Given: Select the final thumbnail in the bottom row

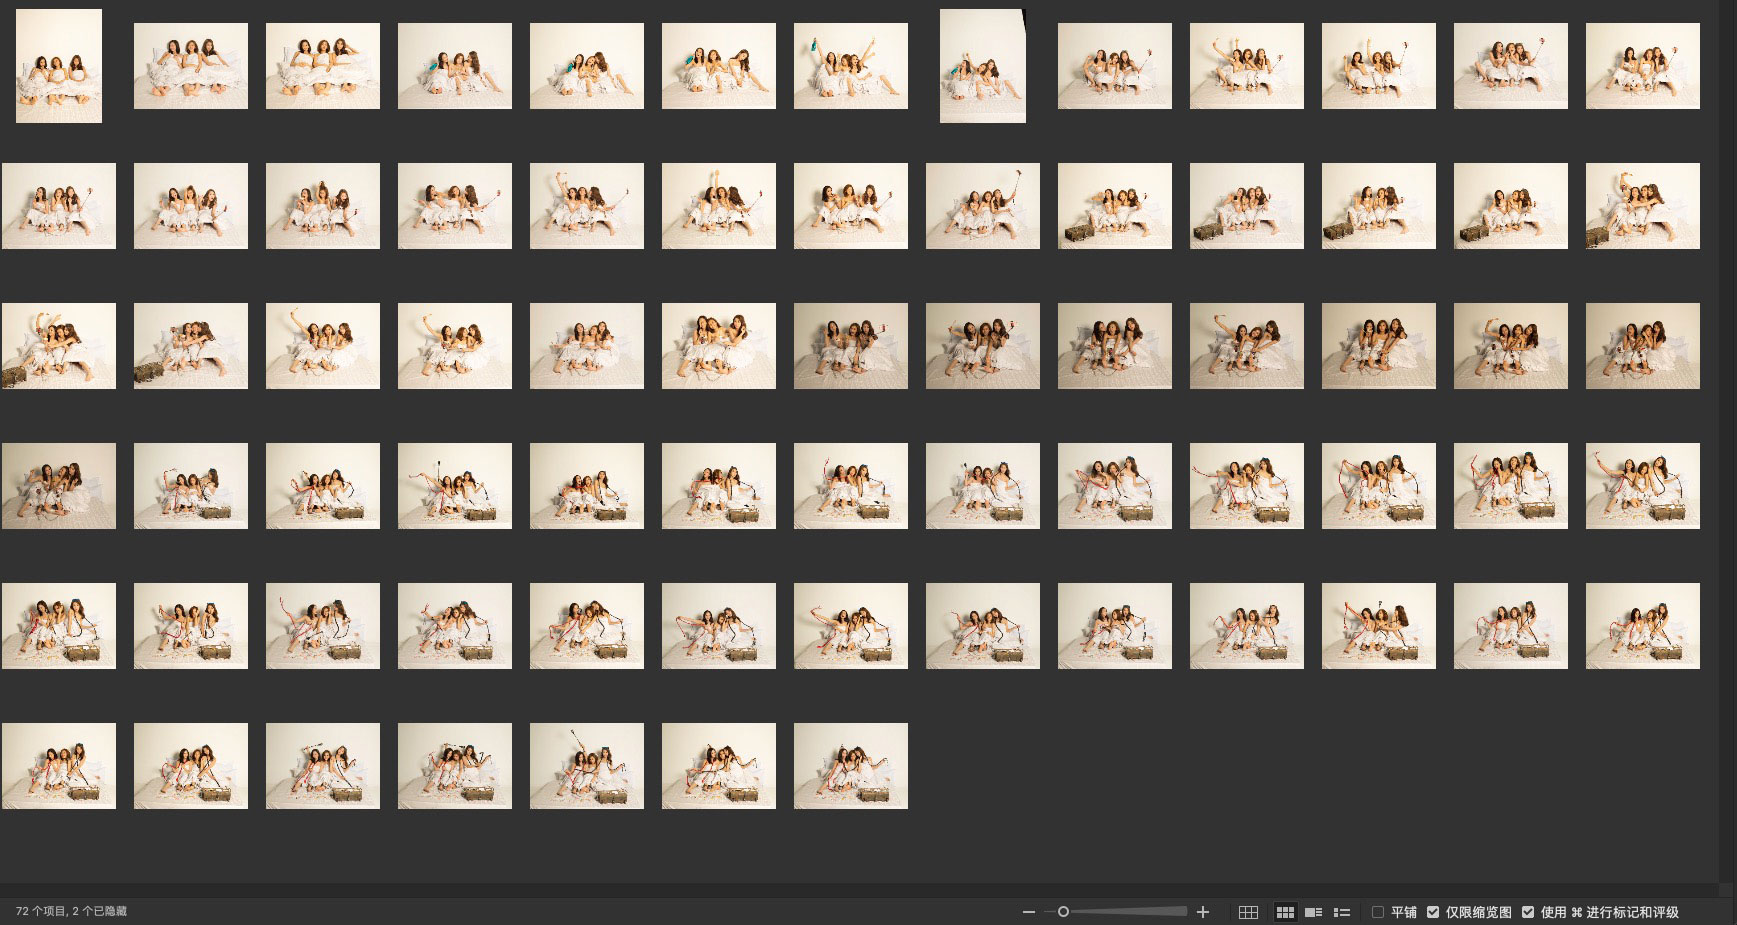Looking at the screenshot, I should 850,766.
